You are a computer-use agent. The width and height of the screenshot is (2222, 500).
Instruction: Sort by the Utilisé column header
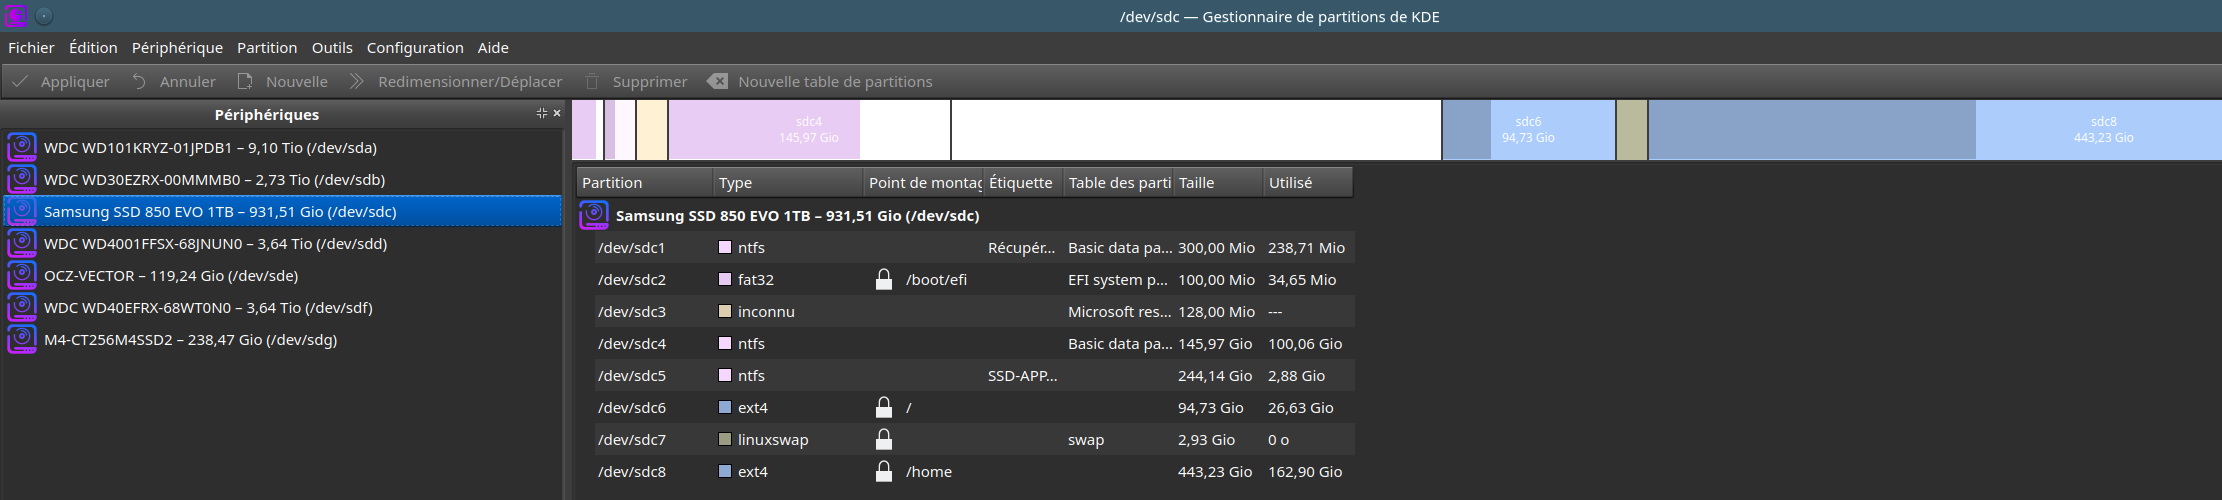tap(1308, 182)
